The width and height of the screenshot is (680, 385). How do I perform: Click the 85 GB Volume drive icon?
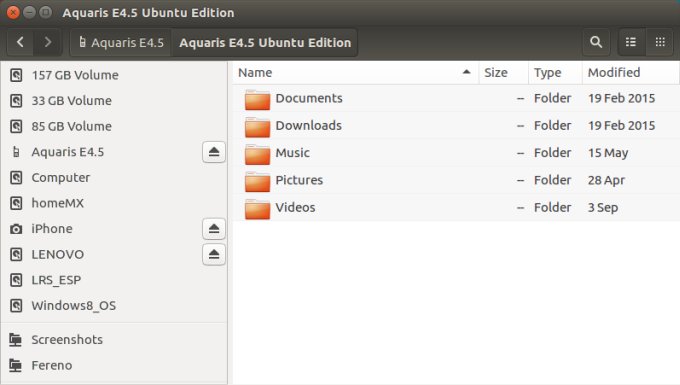coord(16,126)
